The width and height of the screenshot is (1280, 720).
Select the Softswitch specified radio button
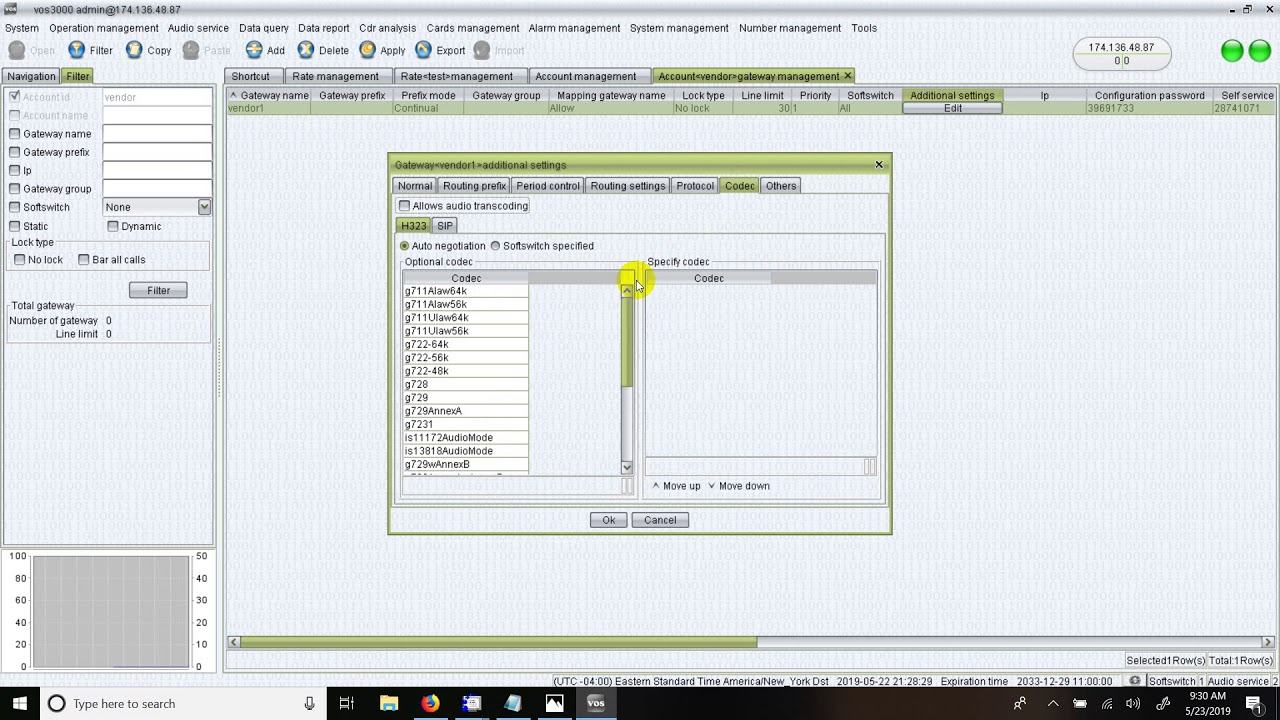(x=495, y=246)
